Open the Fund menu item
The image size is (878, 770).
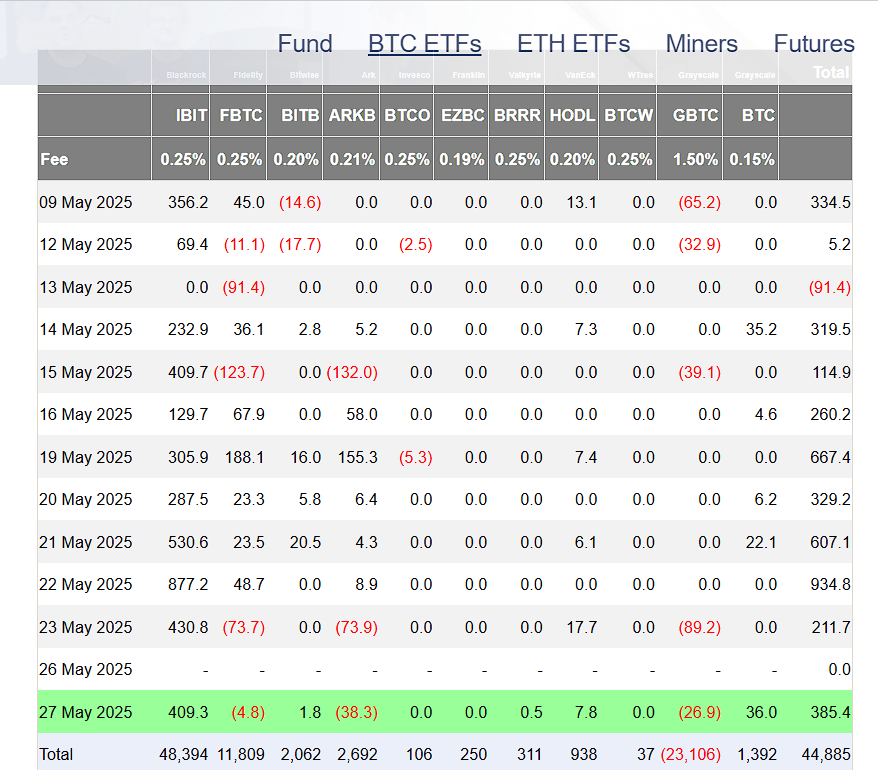tap(305, 44)
